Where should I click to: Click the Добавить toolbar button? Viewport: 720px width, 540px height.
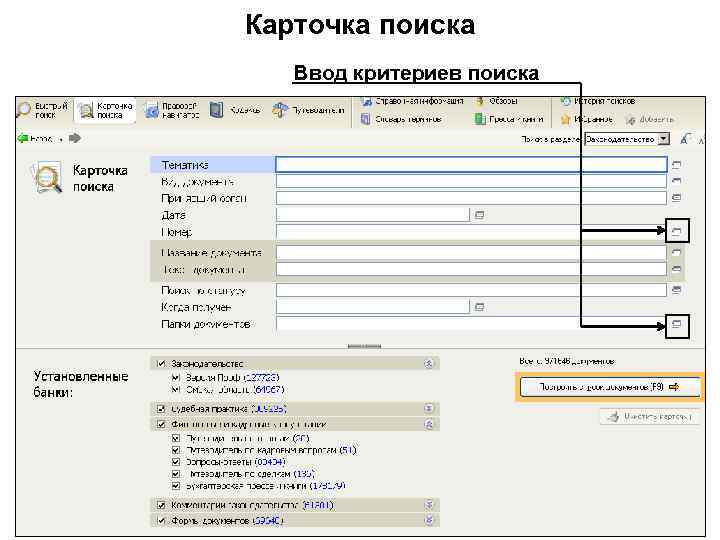(650, 119)
